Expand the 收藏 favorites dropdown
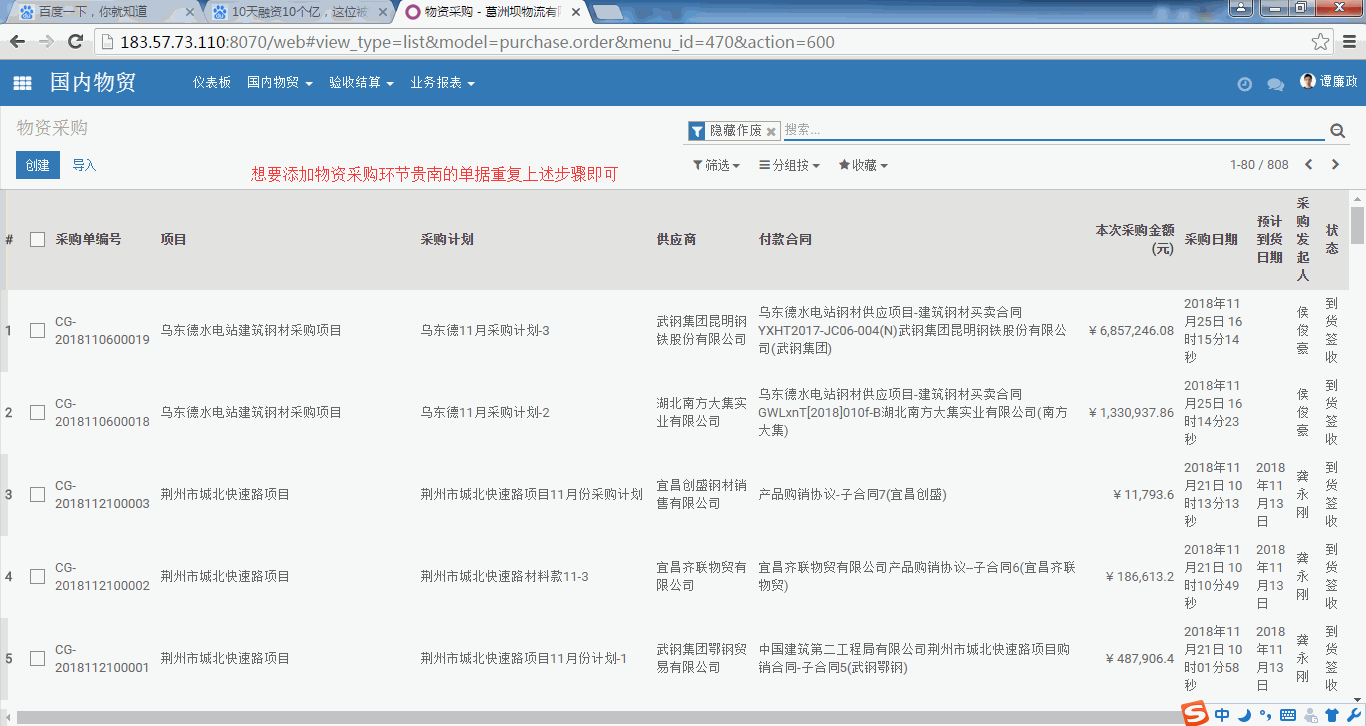 coord(862,165)
